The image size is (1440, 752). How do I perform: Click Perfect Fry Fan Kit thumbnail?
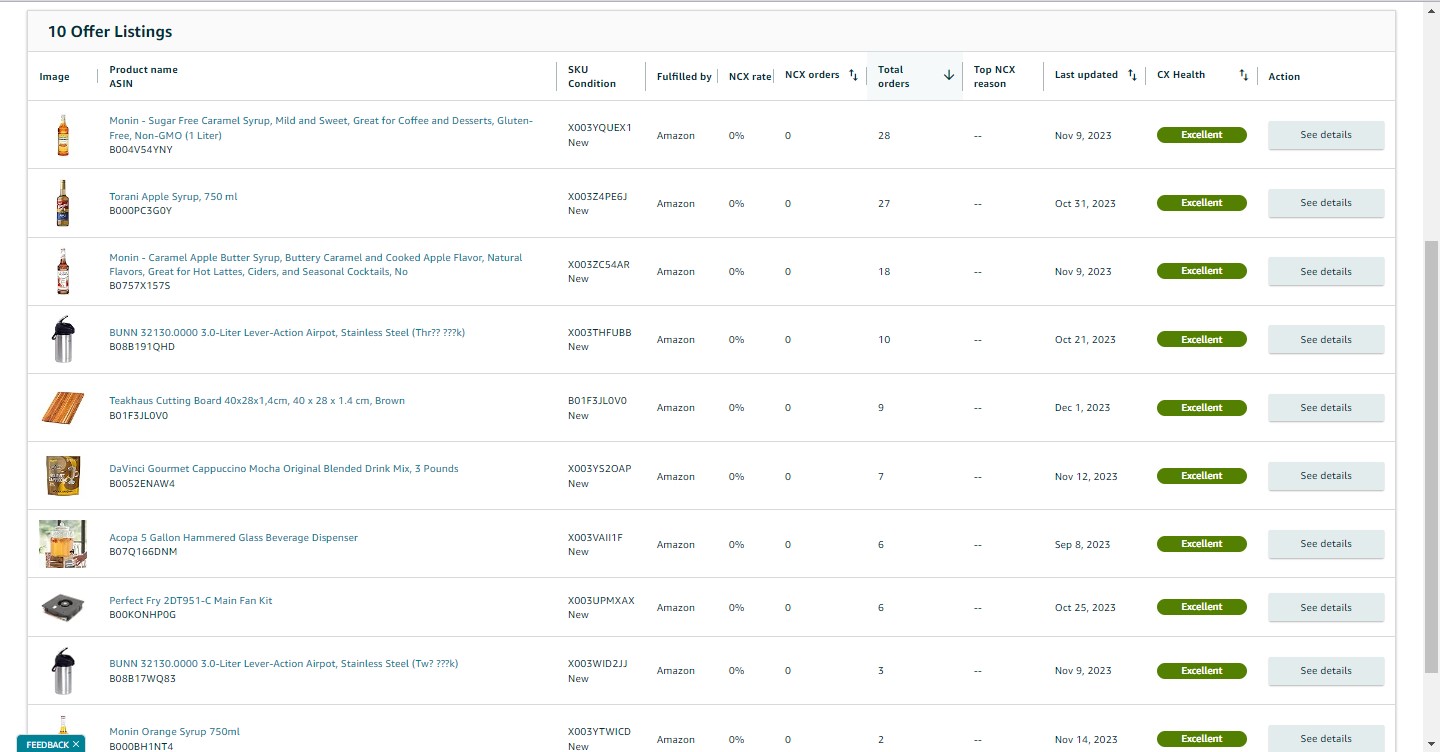[x=62, y=607]
